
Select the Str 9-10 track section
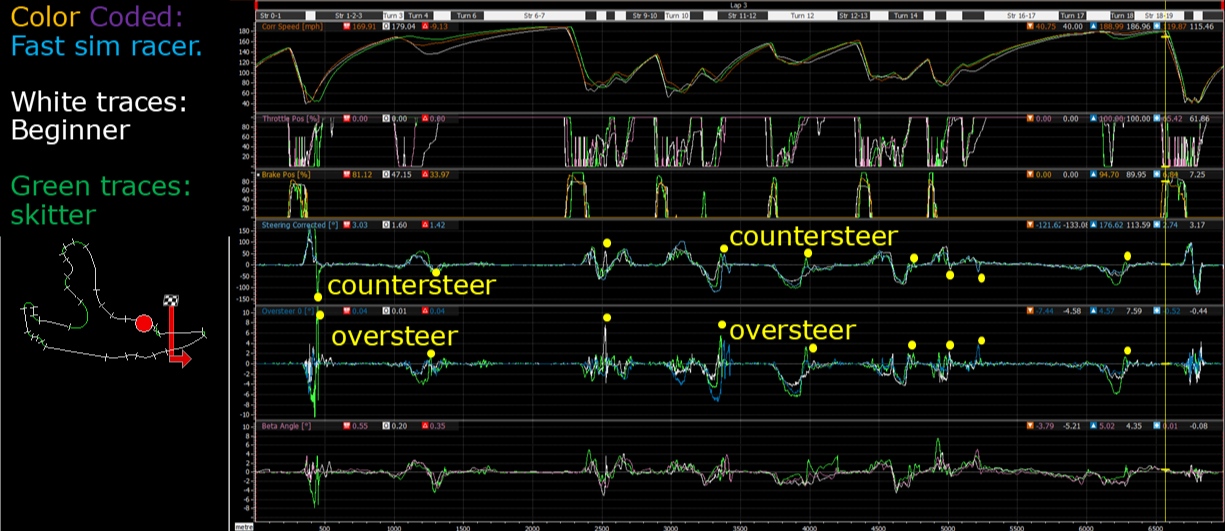coord(644,17)
